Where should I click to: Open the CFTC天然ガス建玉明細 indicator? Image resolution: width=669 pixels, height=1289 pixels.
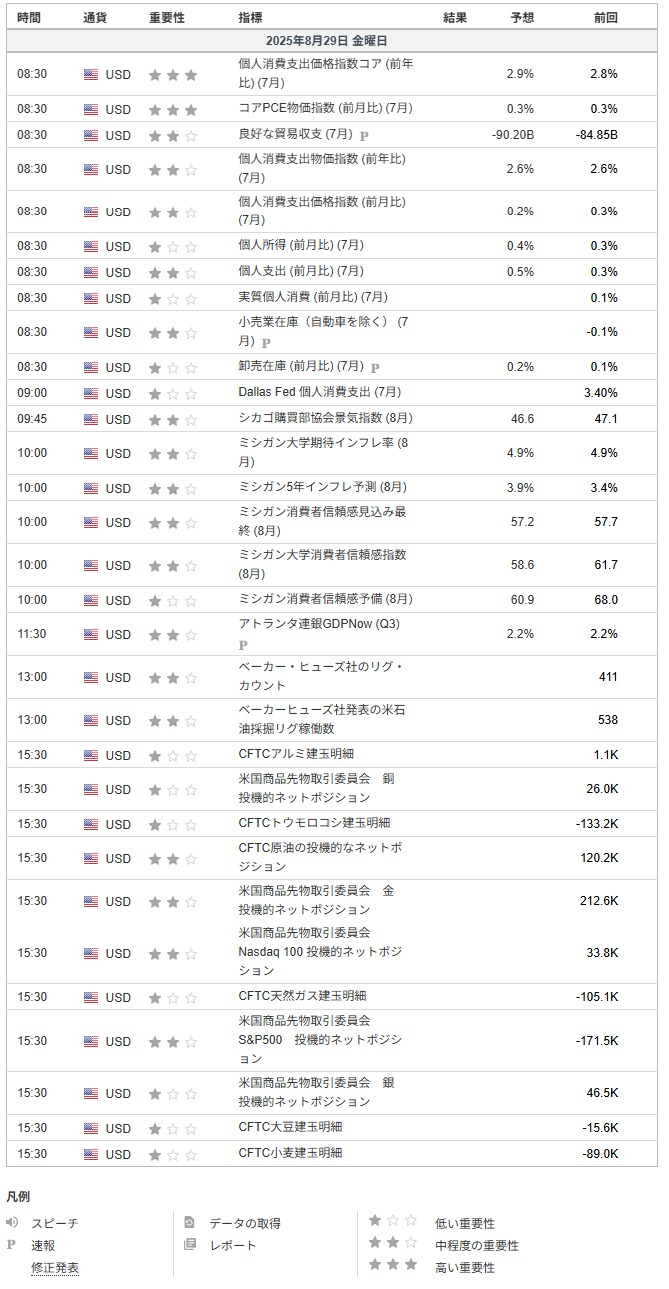pyautogui.click(x=302, y=996)
